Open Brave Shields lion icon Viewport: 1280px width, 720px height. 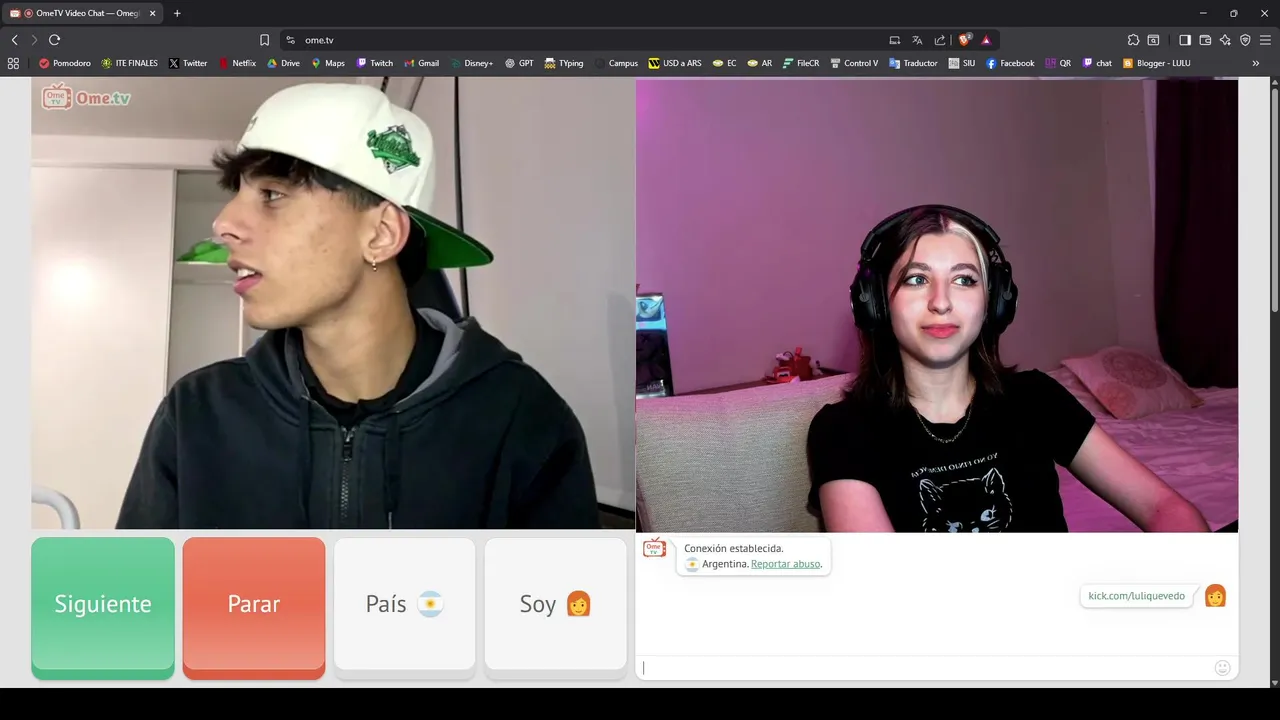click(964, 40)
